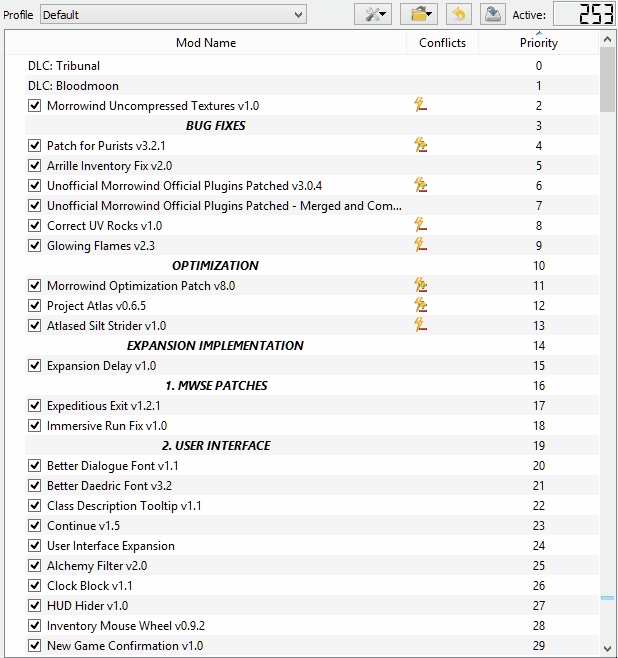Disable Expansion Delay v1.0 mod

coord(34,366)
